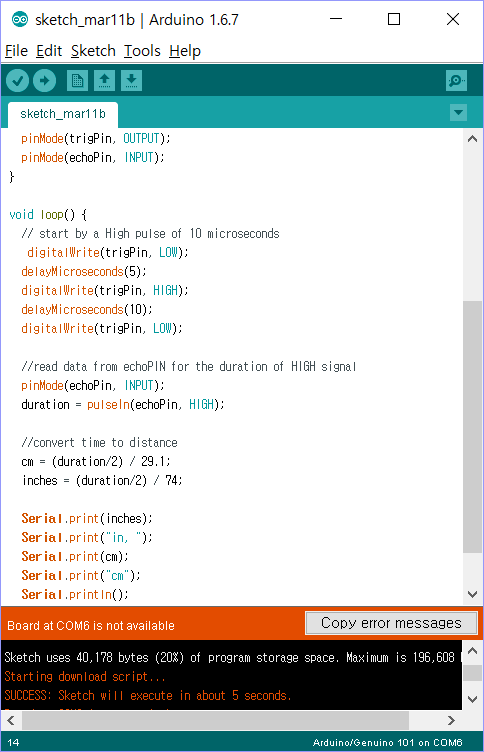Open the File menu
Viewport: 484px width, 752px height.
click(16, 51)
